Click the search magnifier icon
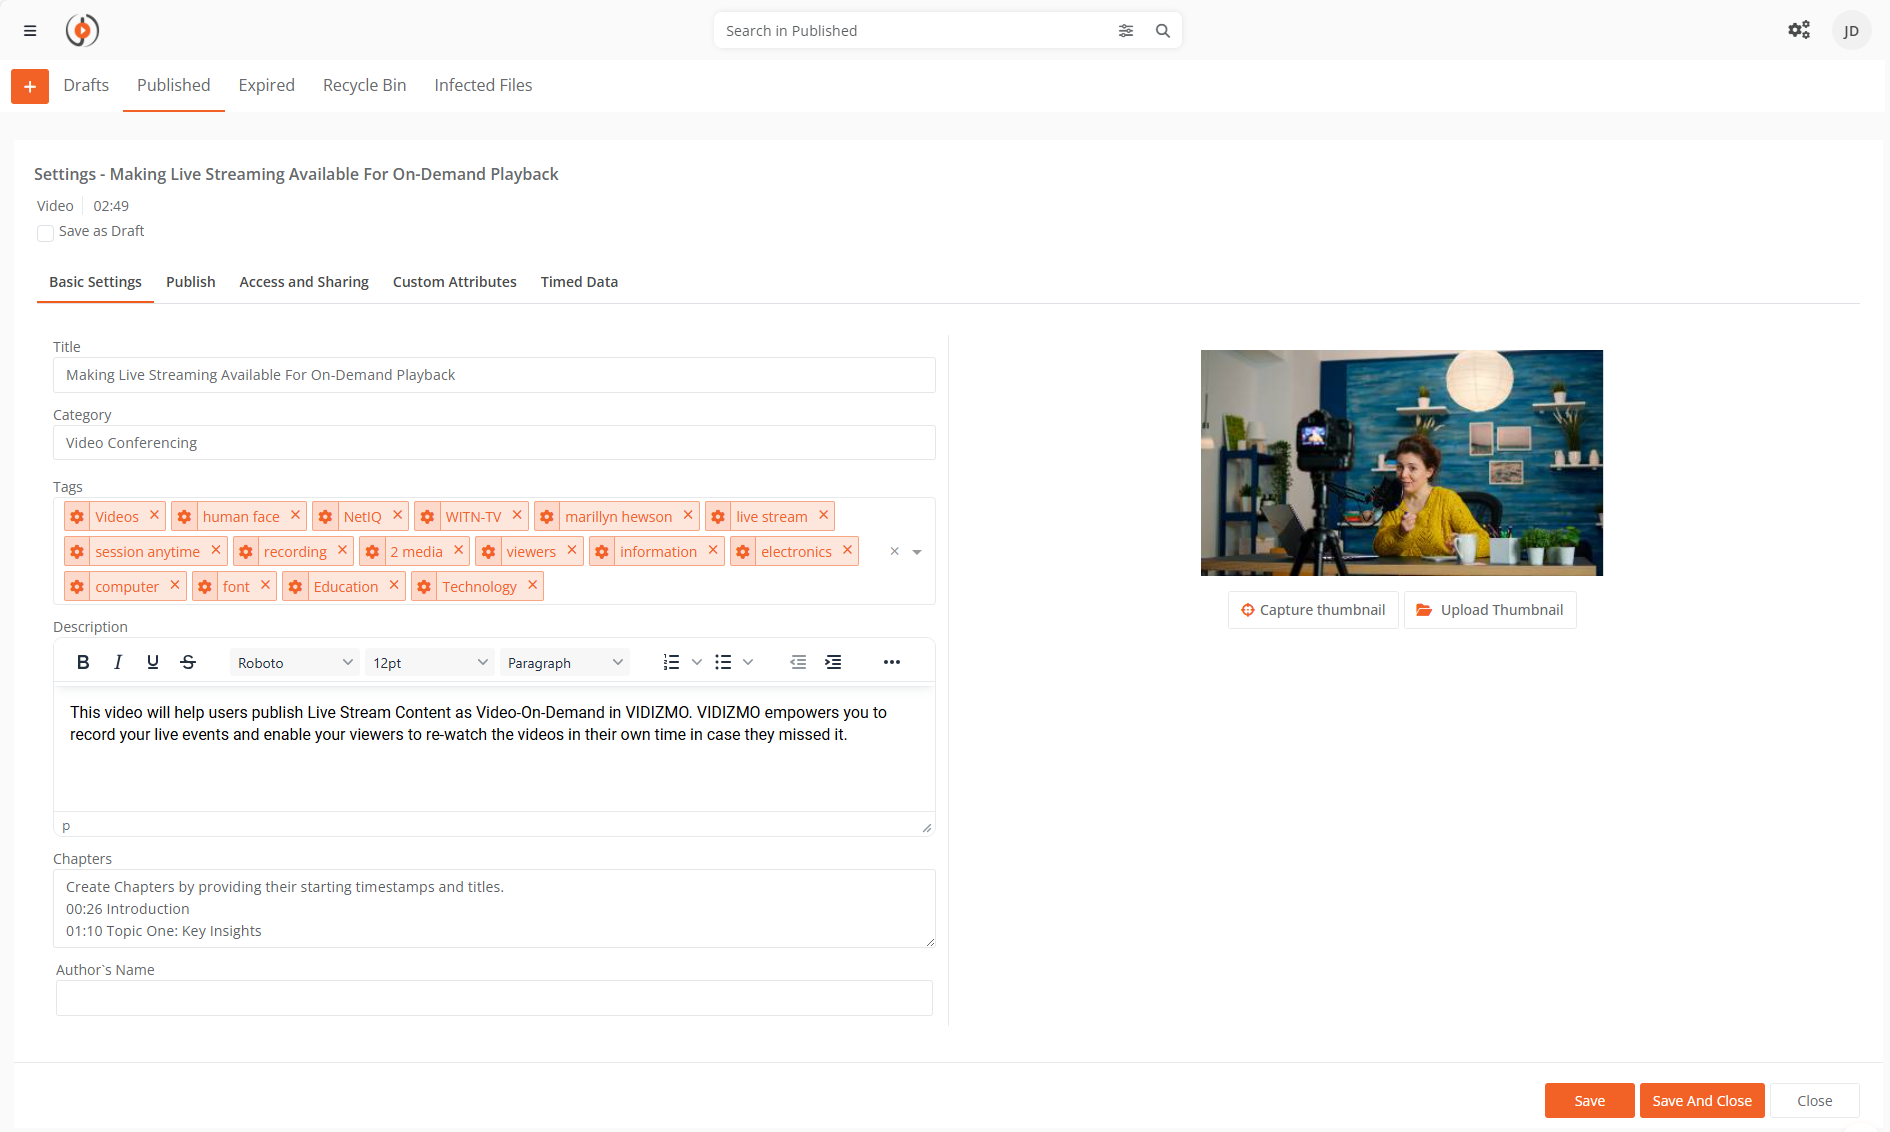1890x1132 pixels. [1162, 31]
